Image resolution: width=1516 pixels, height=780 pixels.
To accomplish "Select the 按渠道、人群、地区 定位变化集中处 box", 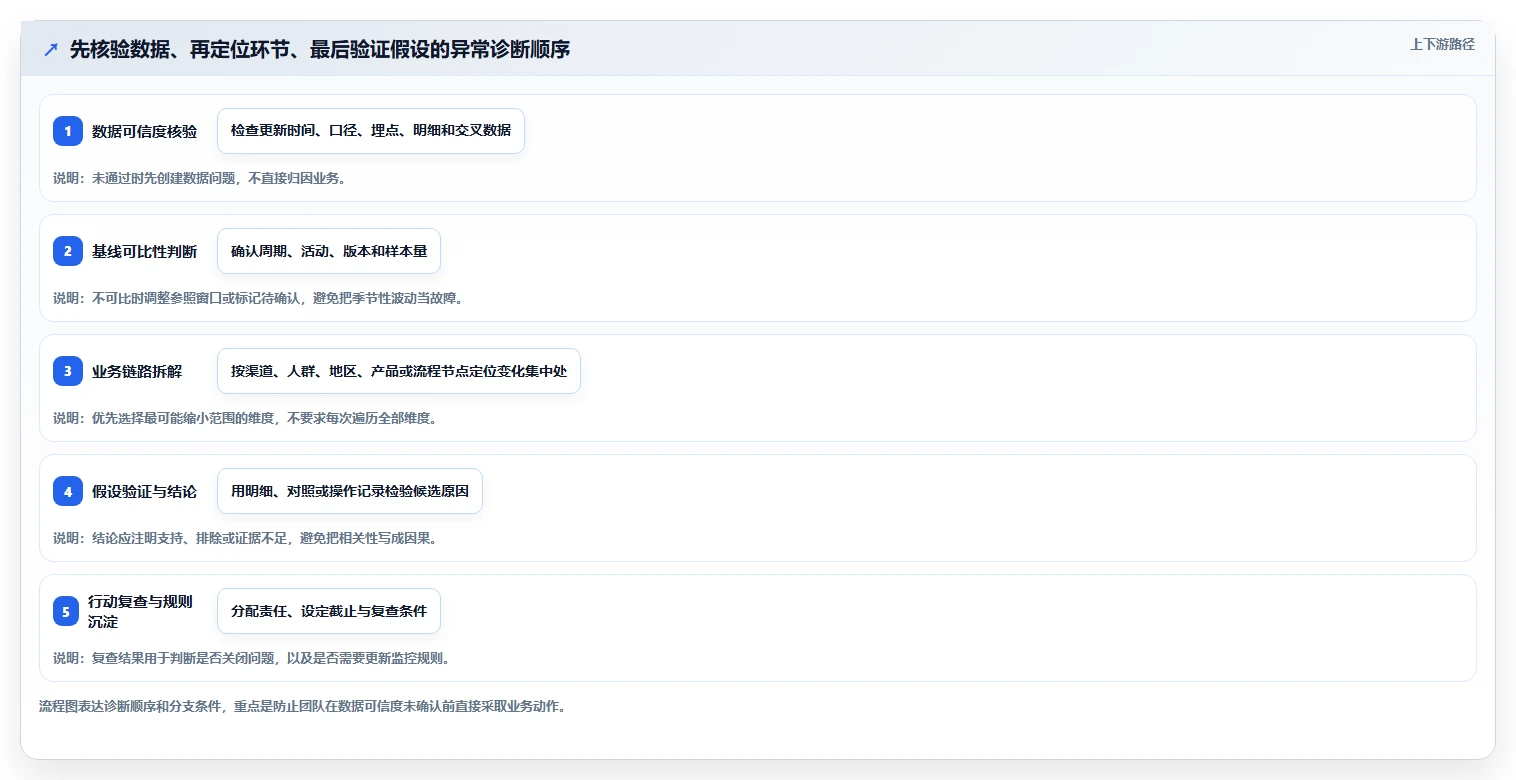I will (x=399, y=371).
